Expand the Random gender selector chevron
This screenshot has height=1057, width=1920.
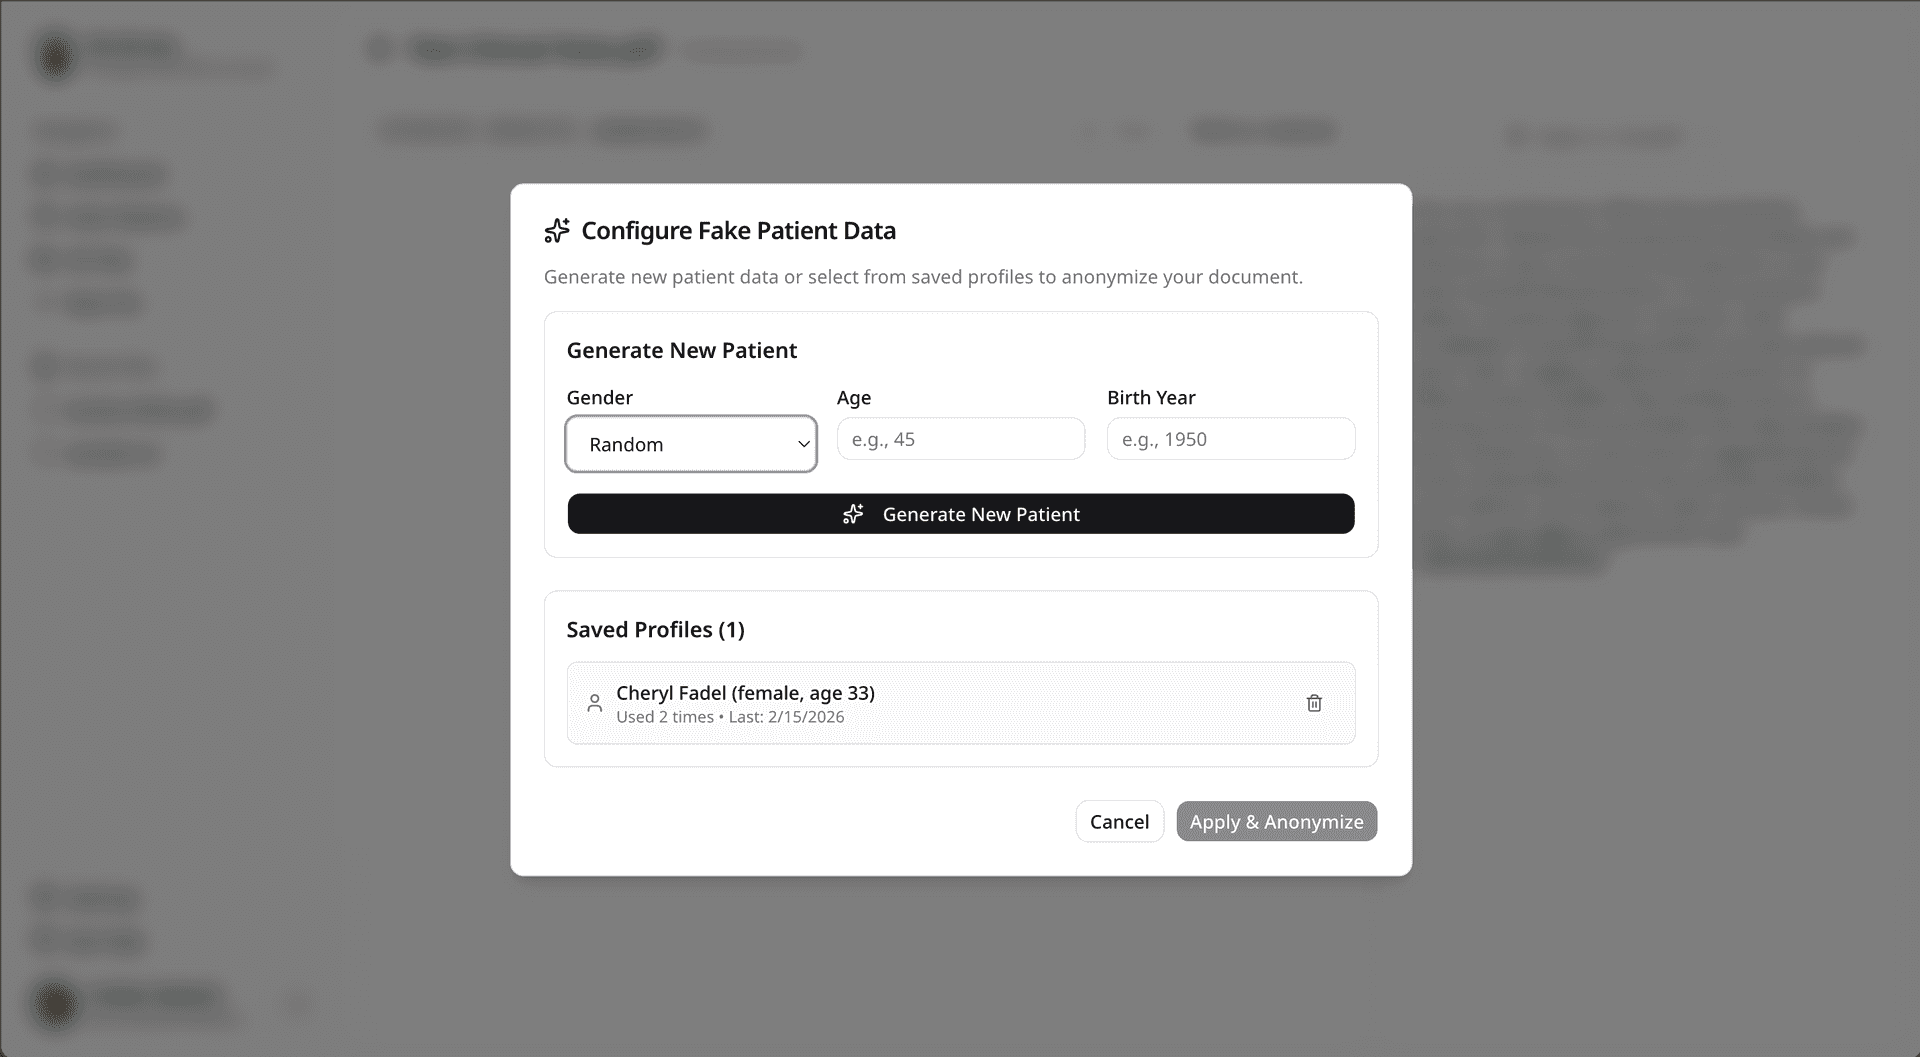point(803,444)
